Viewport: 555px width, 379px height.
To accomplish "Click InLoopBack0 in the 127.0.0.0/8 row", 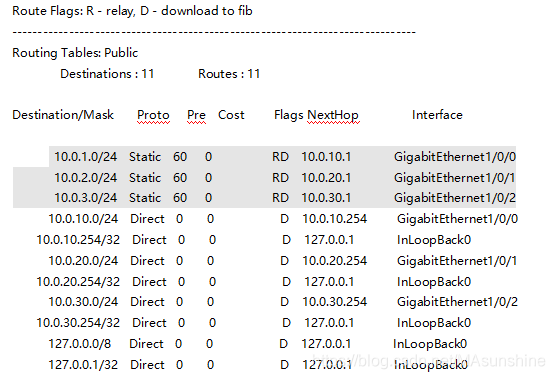I will (x=430, y=344).
